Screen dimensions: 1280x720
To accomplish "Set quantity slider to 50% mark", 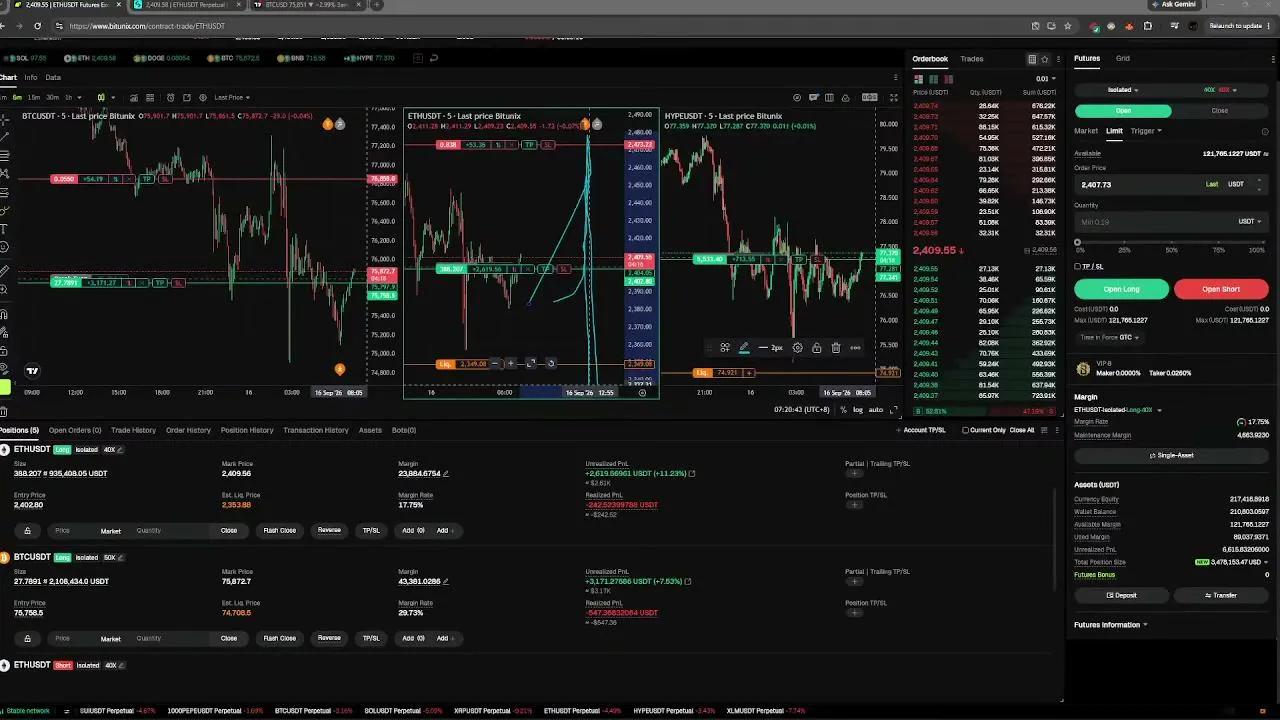I will (x=1171, y=243).
